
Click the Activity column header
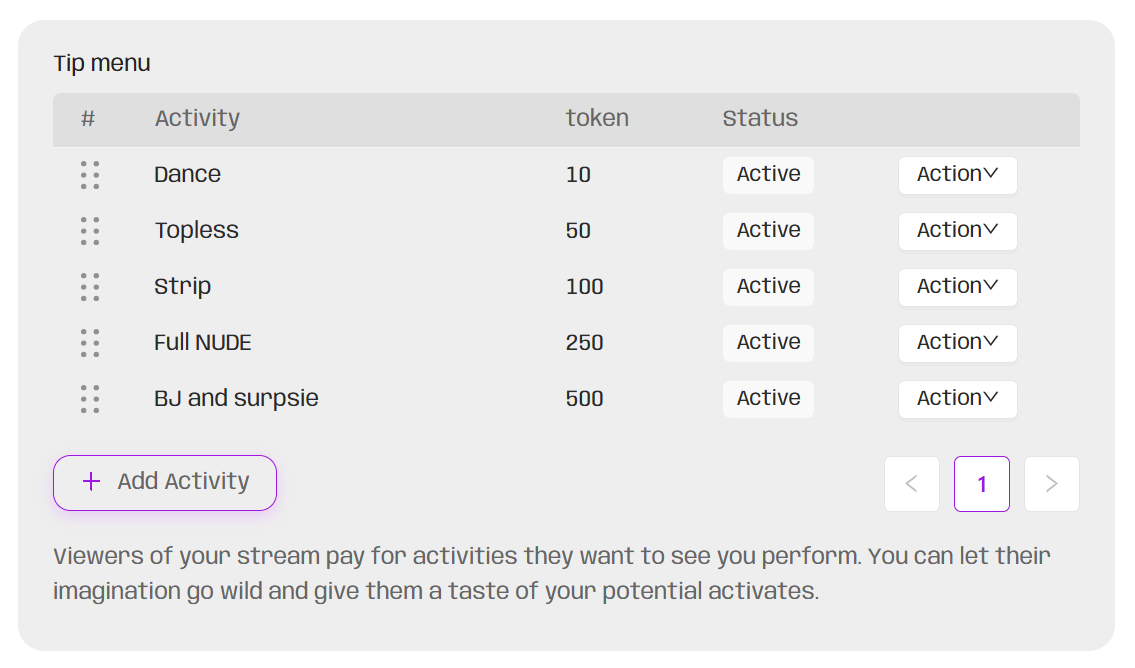point(197,119)
